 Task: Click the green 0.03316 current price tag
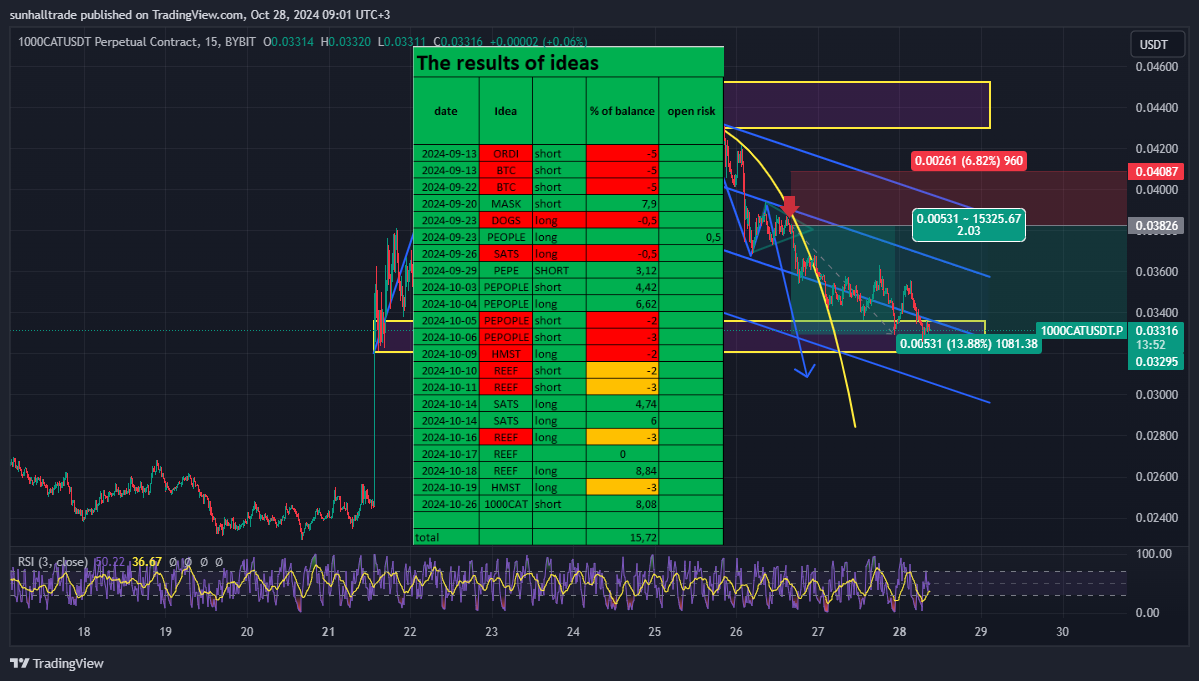click(x=1155, y=330)
